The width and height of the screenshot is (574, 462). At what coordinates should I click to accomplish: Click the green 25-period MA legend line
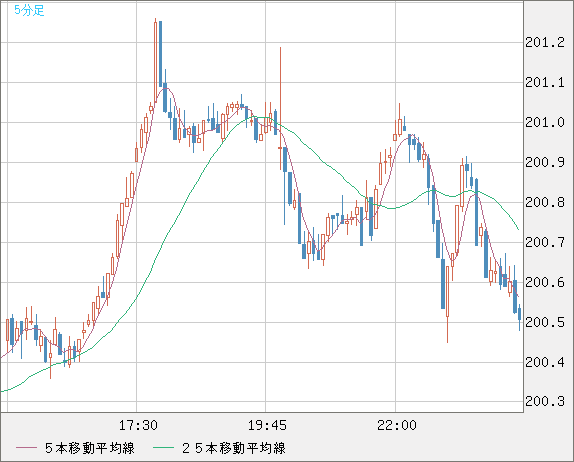pos(163,448)
